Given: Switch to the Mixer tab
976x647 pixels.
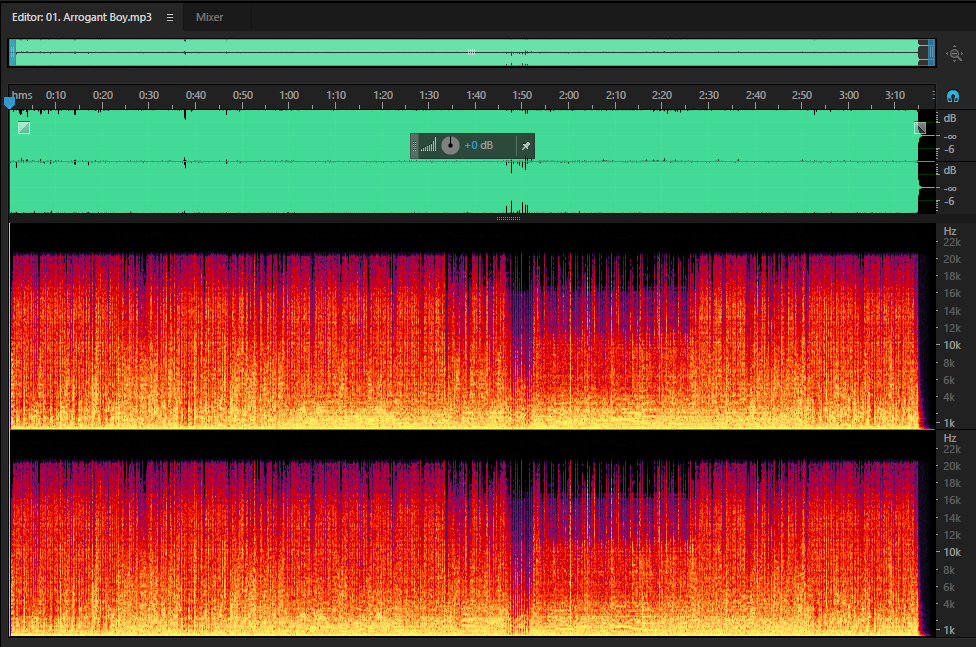Looking at the screenshot, I should coord(209,17).
